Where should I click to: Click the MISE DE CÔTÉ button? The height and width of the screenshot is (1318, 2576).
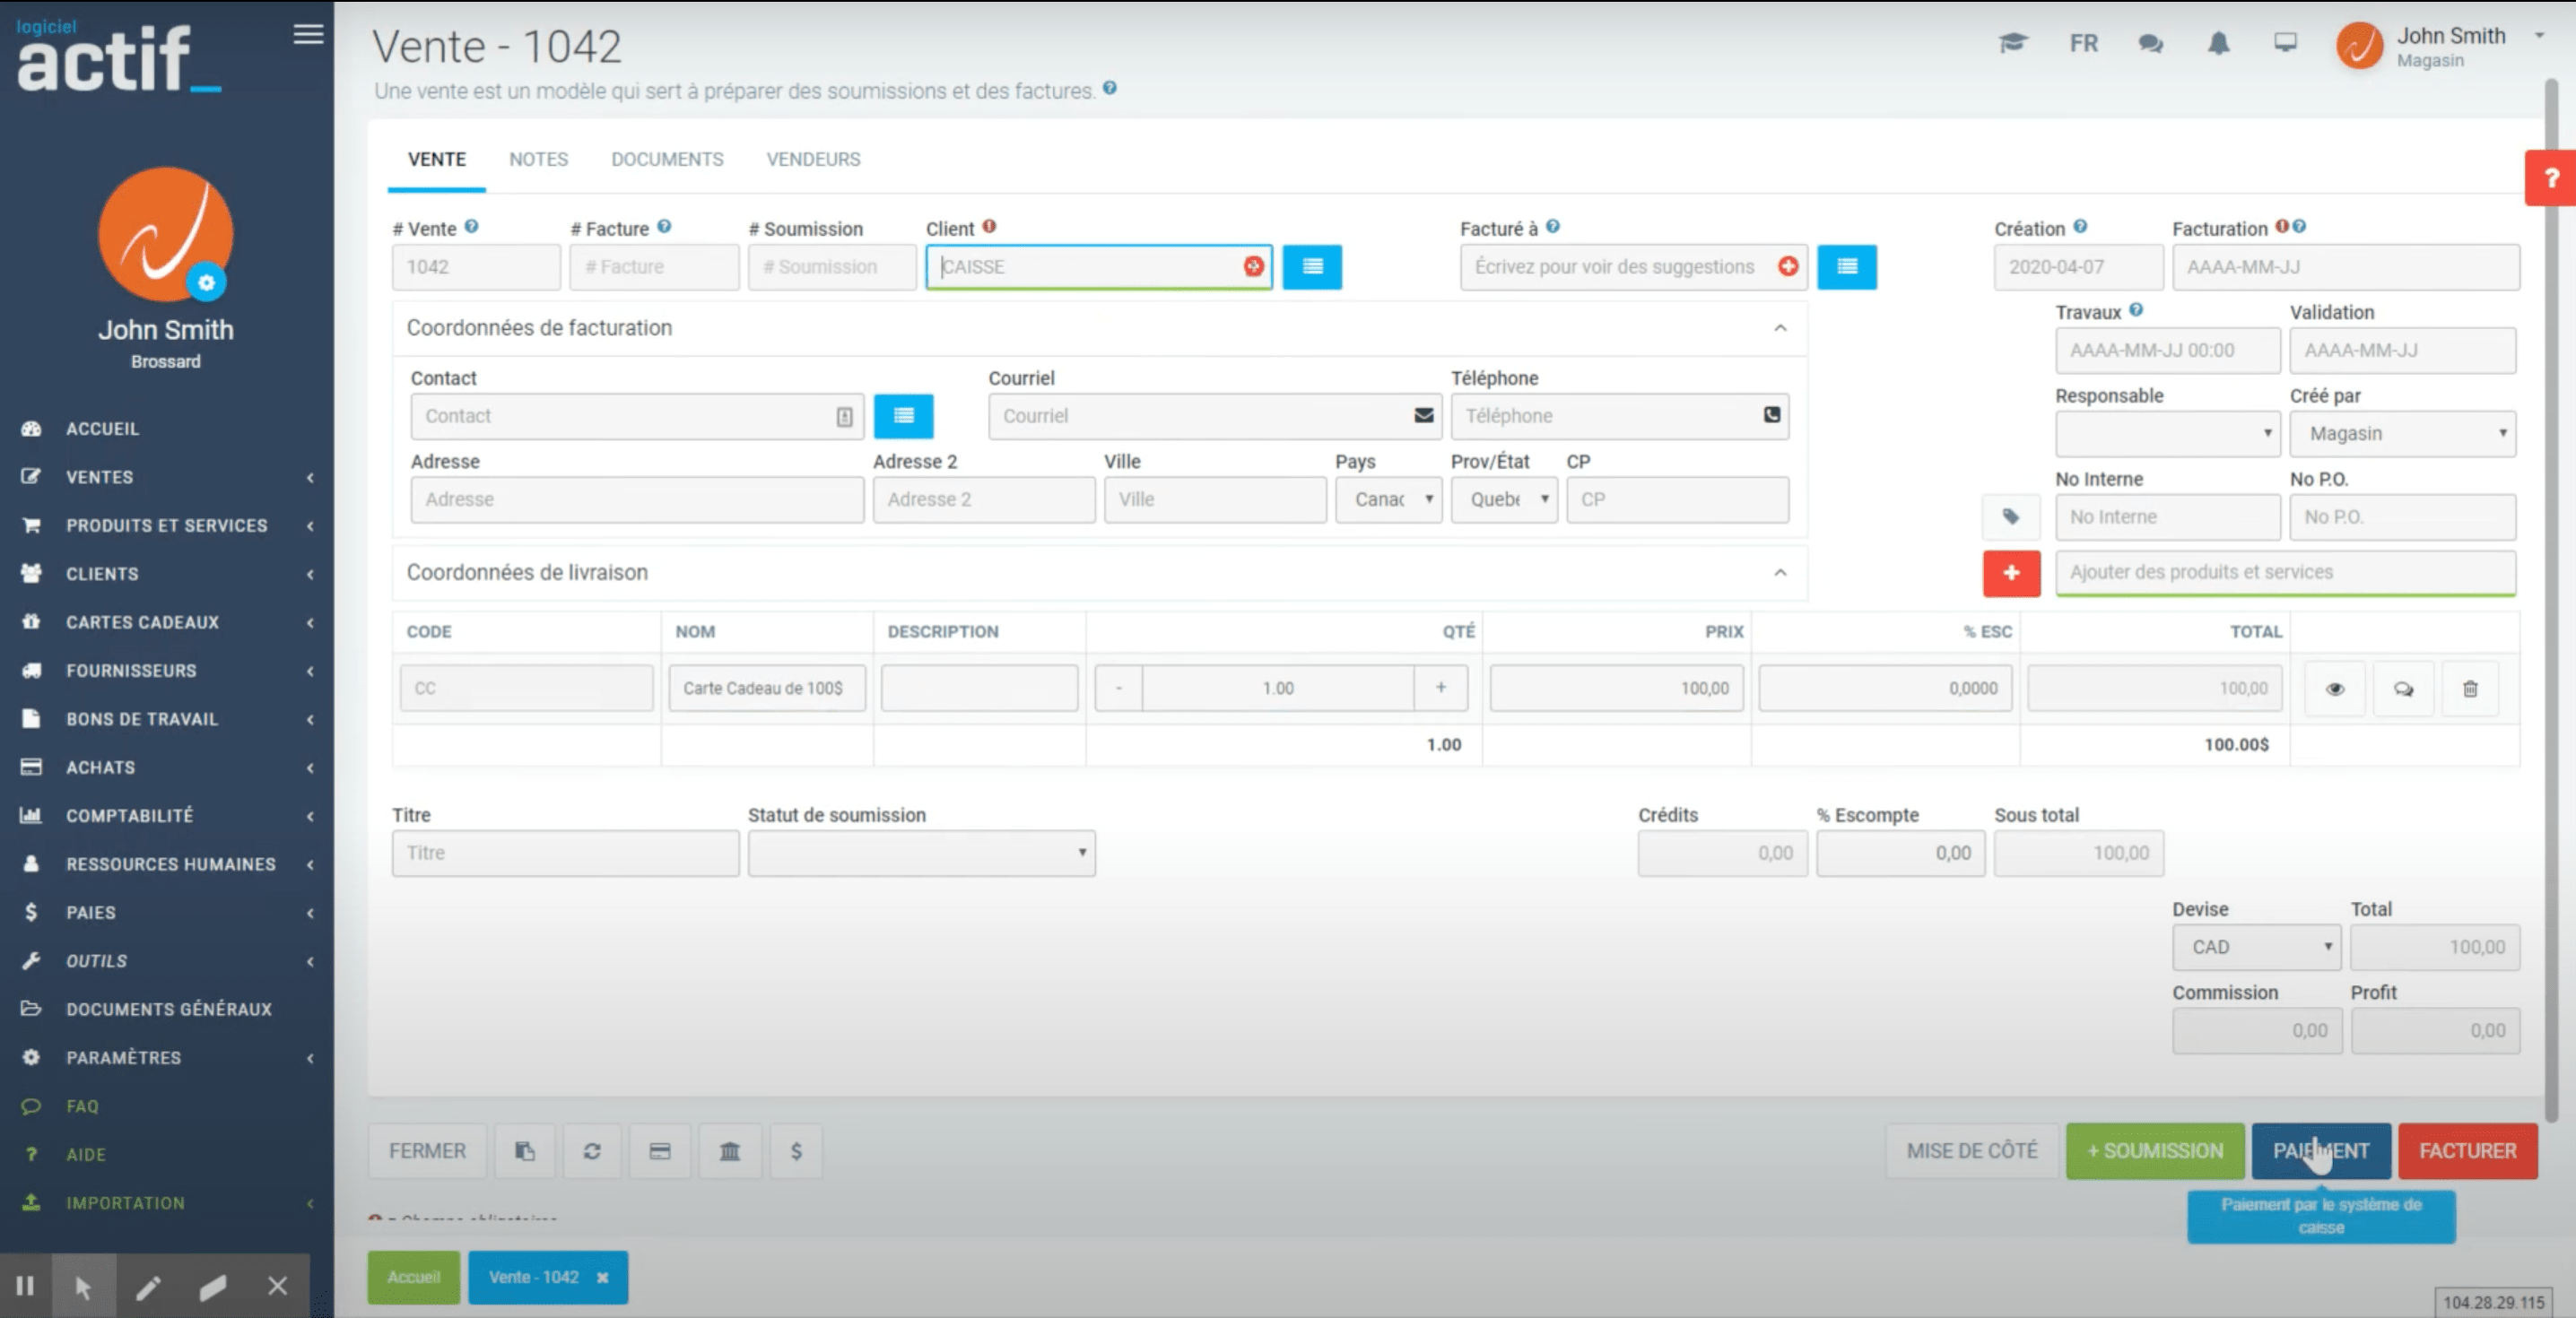click(x=1971, y=1151)
